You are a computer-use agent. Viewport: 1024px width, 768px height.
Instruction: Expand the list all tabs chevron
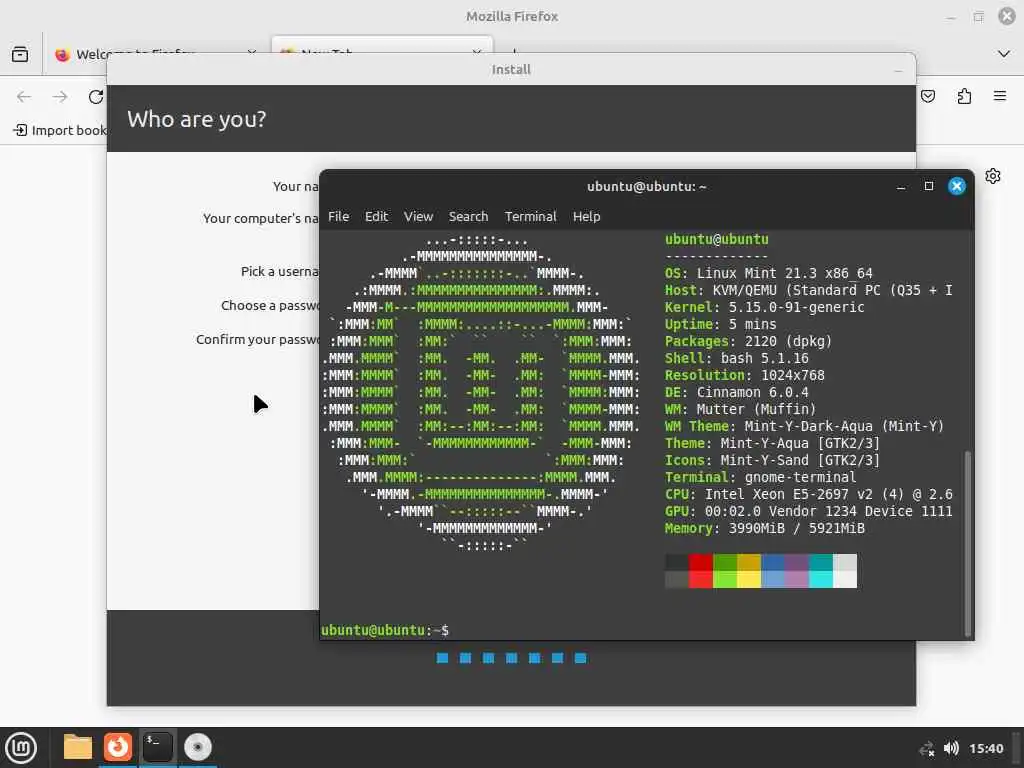[x=1004, y=54]
